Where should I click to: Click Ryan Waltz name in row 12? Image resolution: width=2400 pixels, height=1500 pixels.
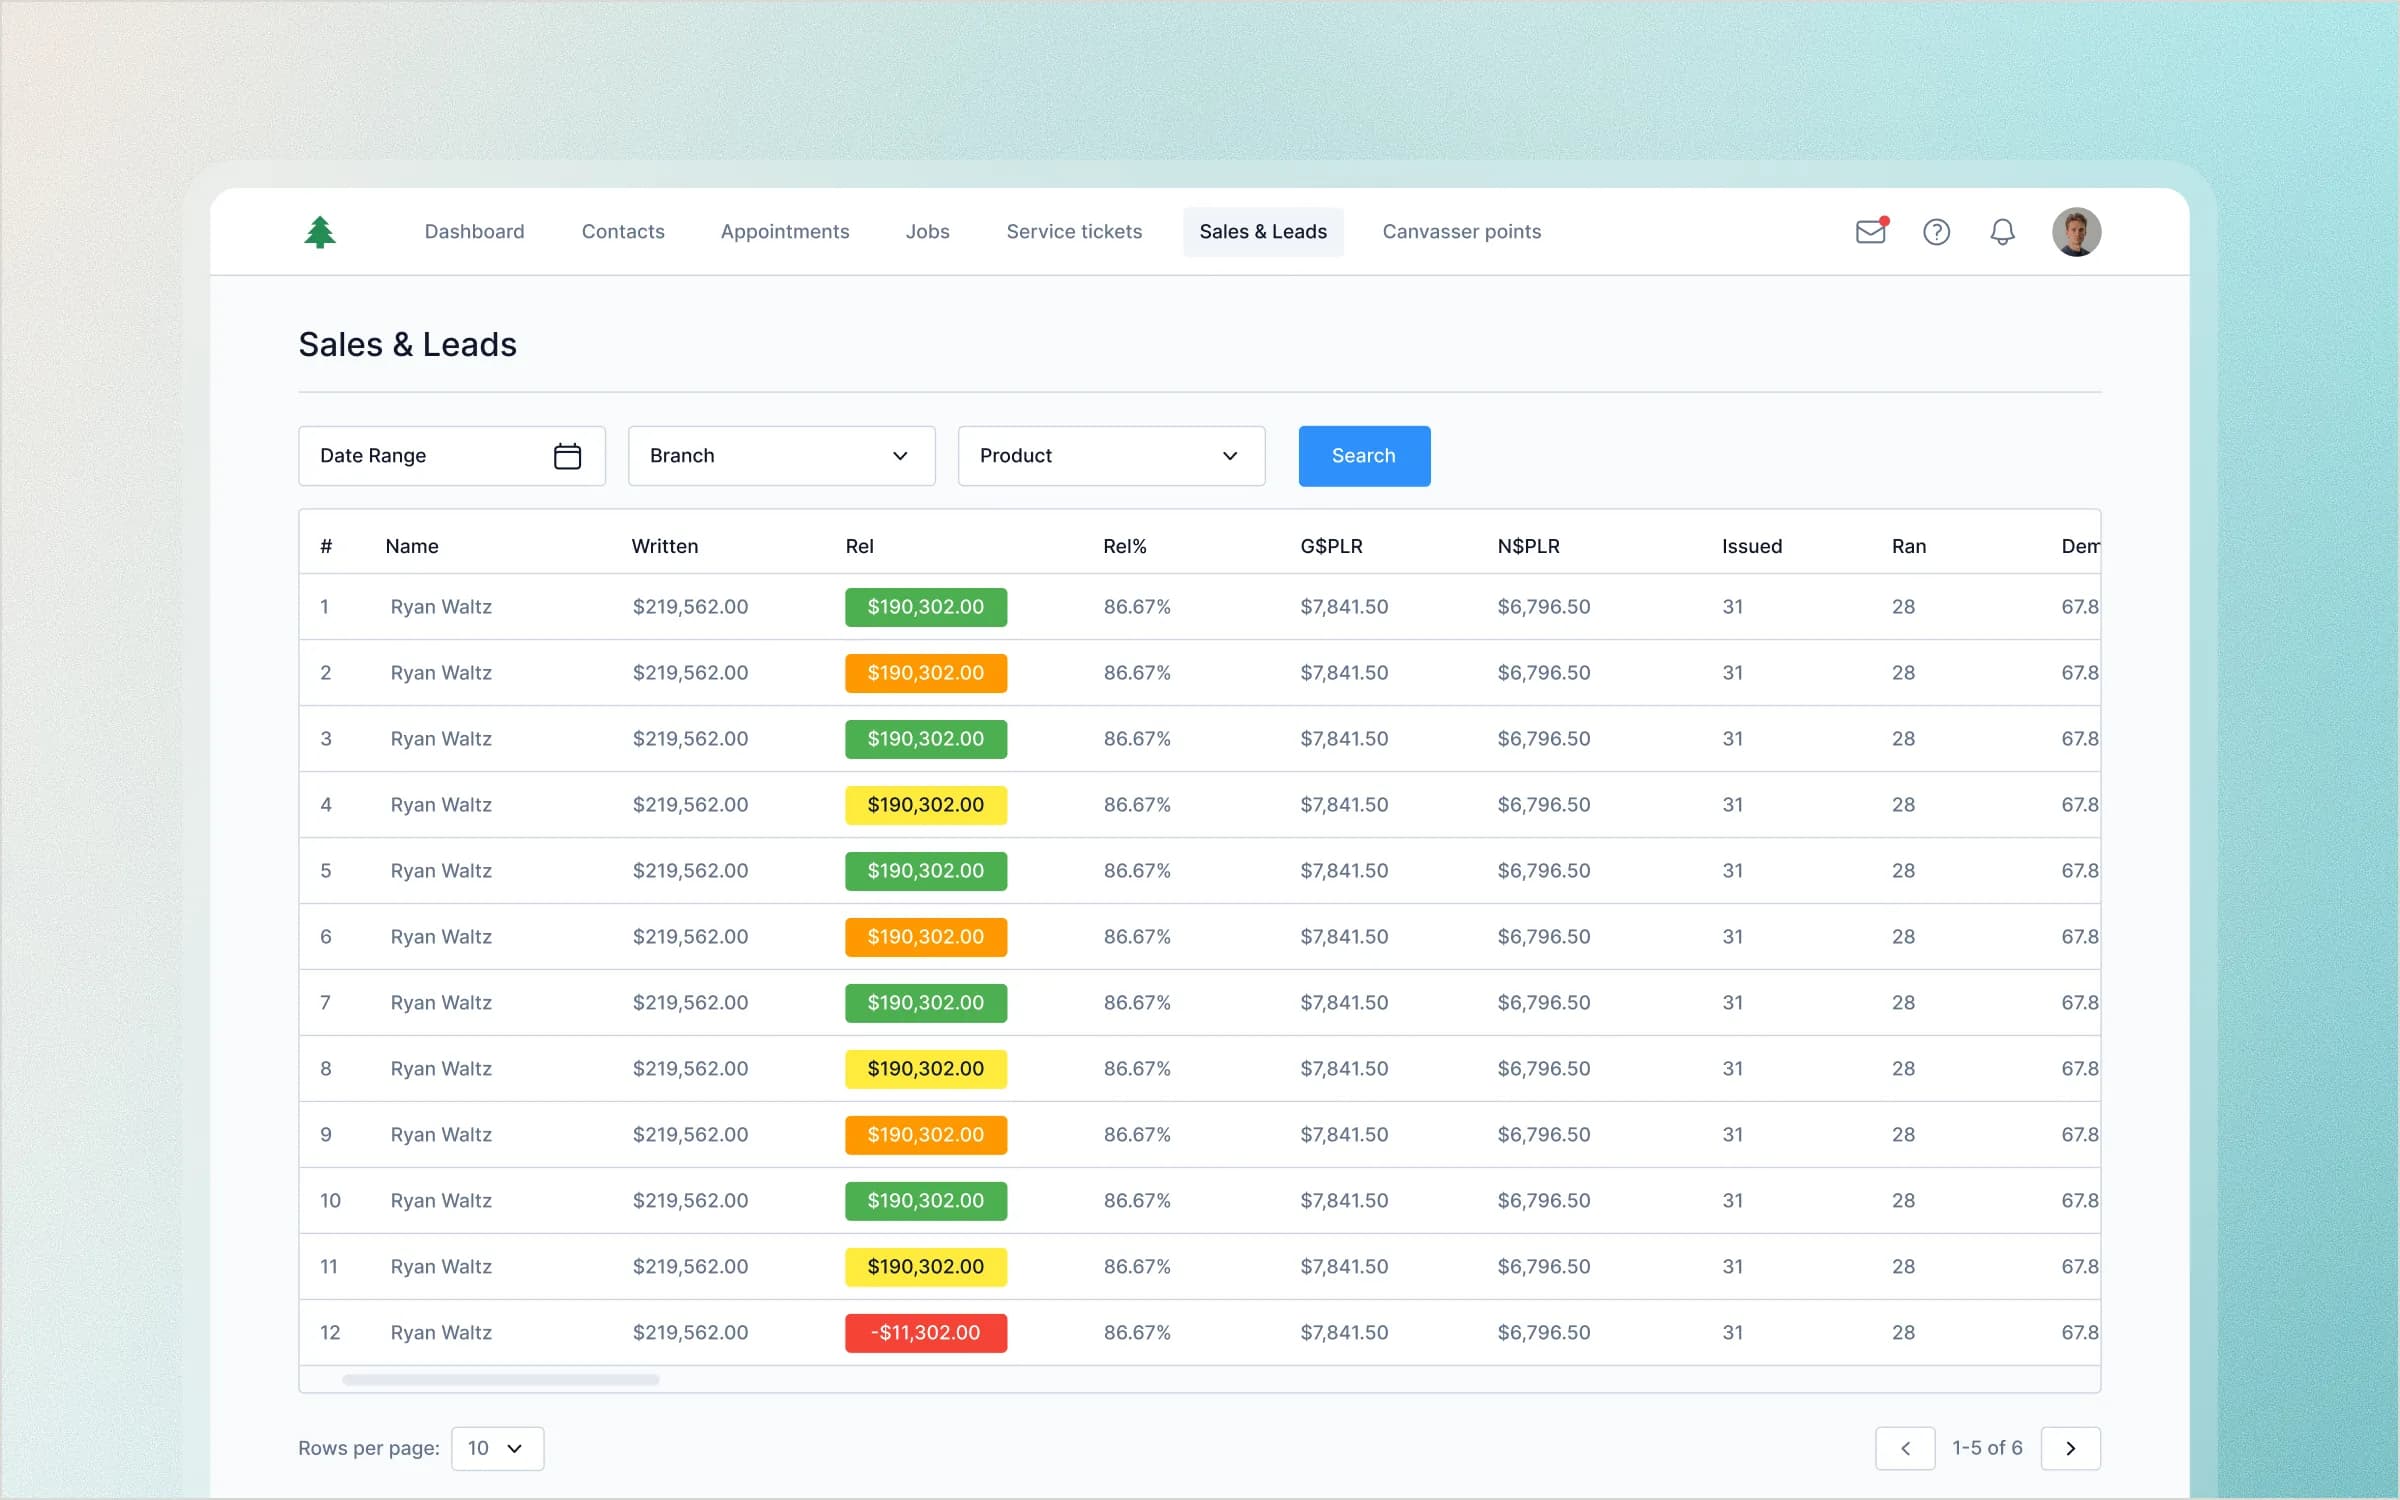pyautogui.click(x=441, y=1333)
